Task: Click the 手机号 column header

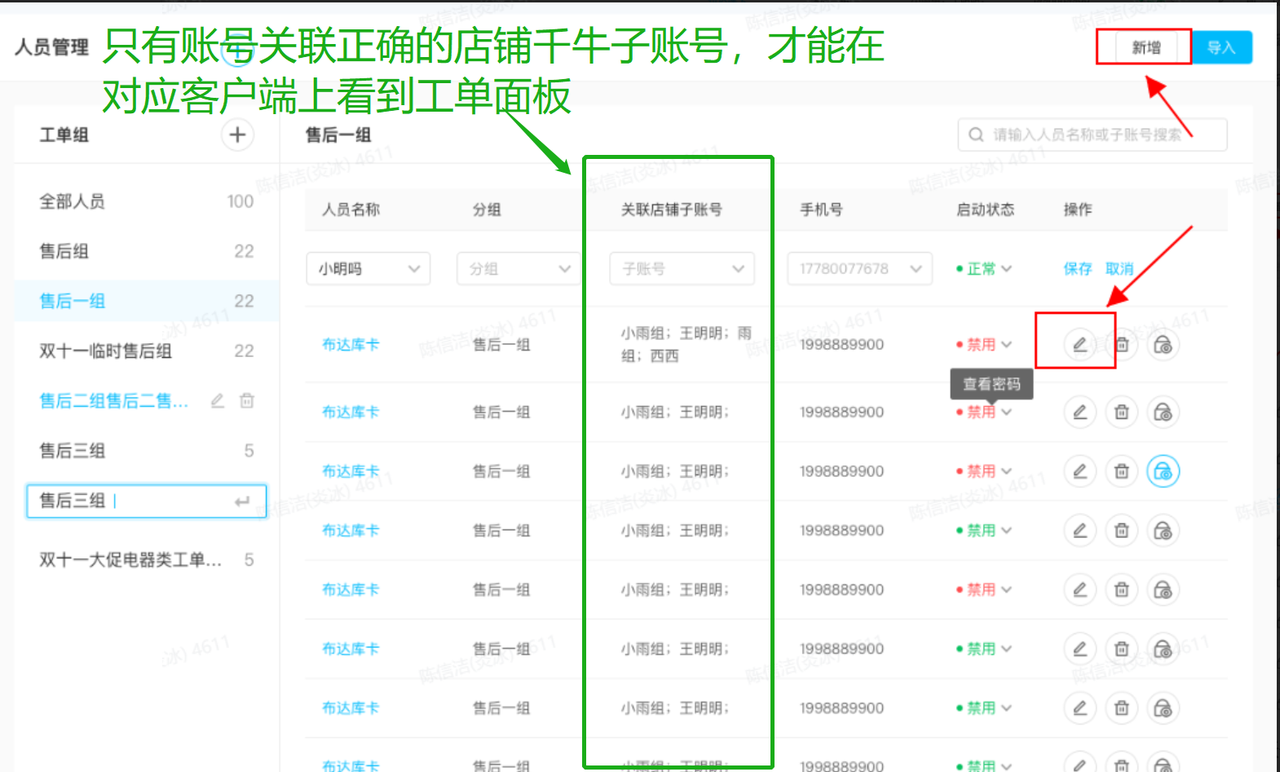Action: [821, 210]
